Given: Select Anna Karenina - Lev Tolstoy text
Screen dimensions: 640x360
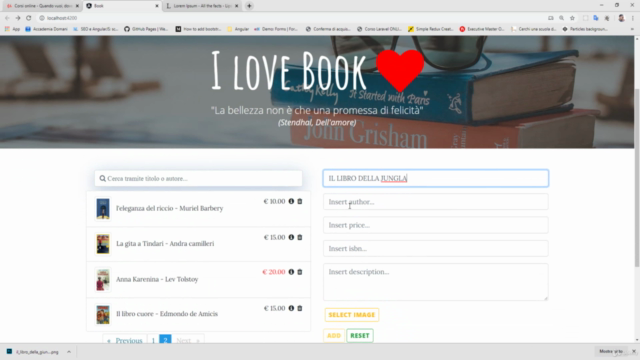Looking at the screenshot, I should pos(157,279).
